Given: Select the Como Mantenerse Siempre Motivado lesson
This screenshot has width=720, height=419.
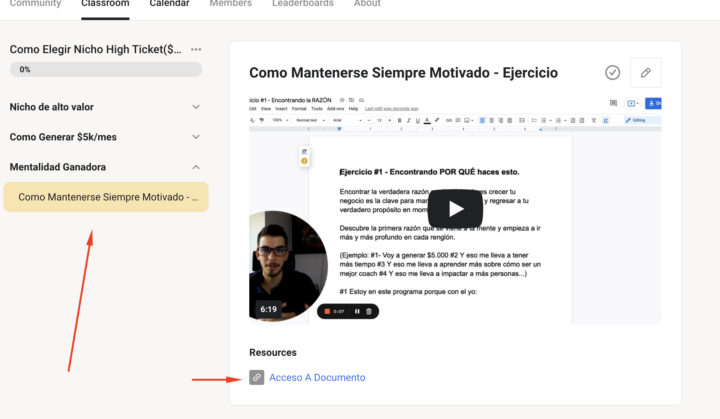Looking at the screenshot, I should pyautogui.click(x=106, y=197).
